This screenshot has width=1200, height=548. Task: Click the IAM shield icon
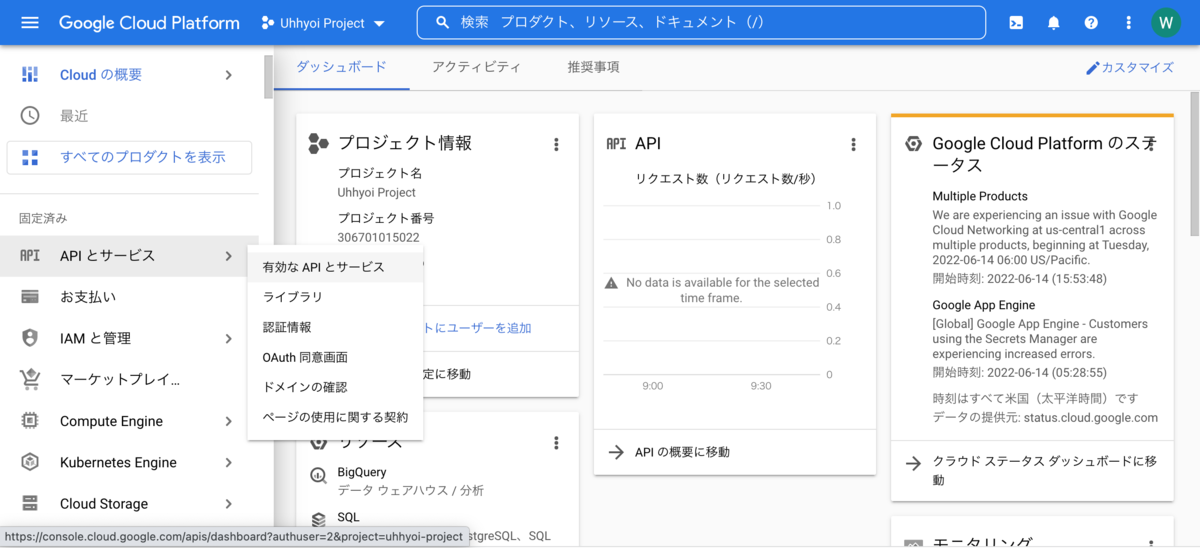tap(30, 338)
